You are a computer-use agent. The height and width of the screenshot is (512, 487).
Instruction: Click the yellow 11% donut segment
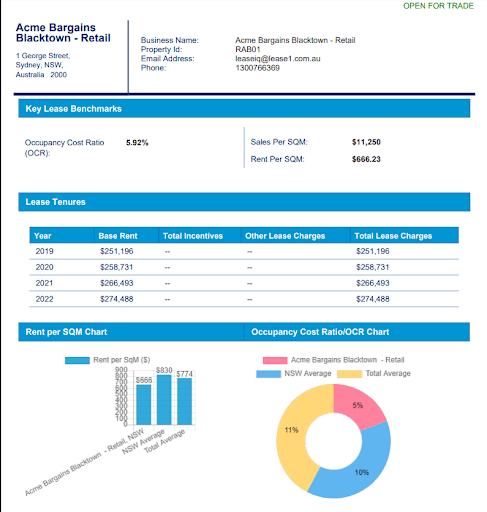292,430
